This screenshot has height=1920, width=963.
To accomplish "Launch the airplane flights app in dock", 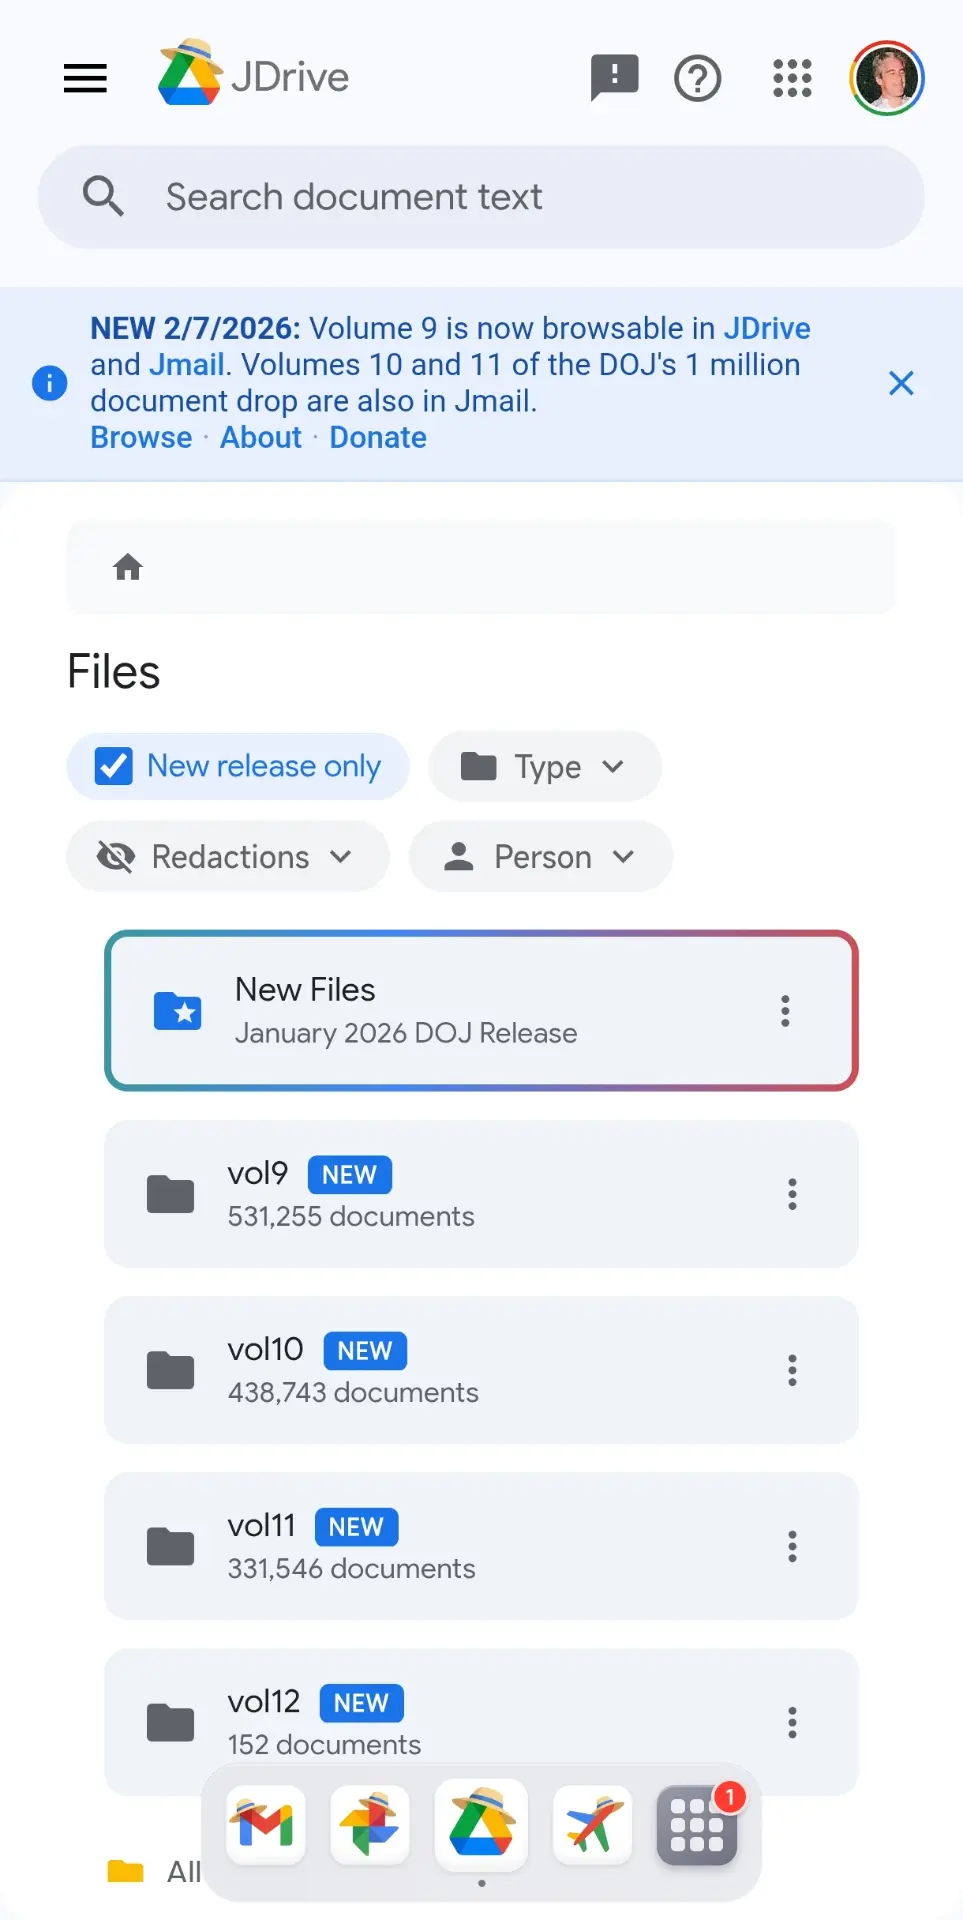I will coord(592,1826).
